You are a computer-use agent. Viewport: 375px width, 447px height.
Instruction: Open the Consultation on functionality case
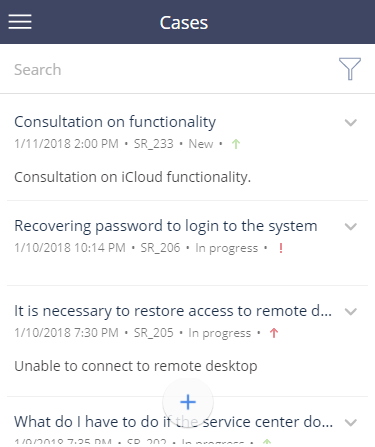click(x=115, y=122)
